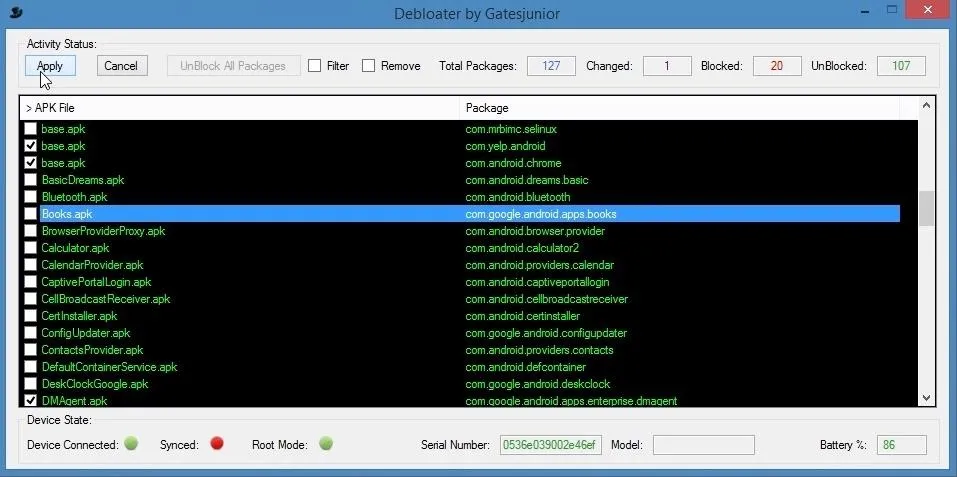
Task: Select package com.google.android.deskclock
Action: click(538, 384)
